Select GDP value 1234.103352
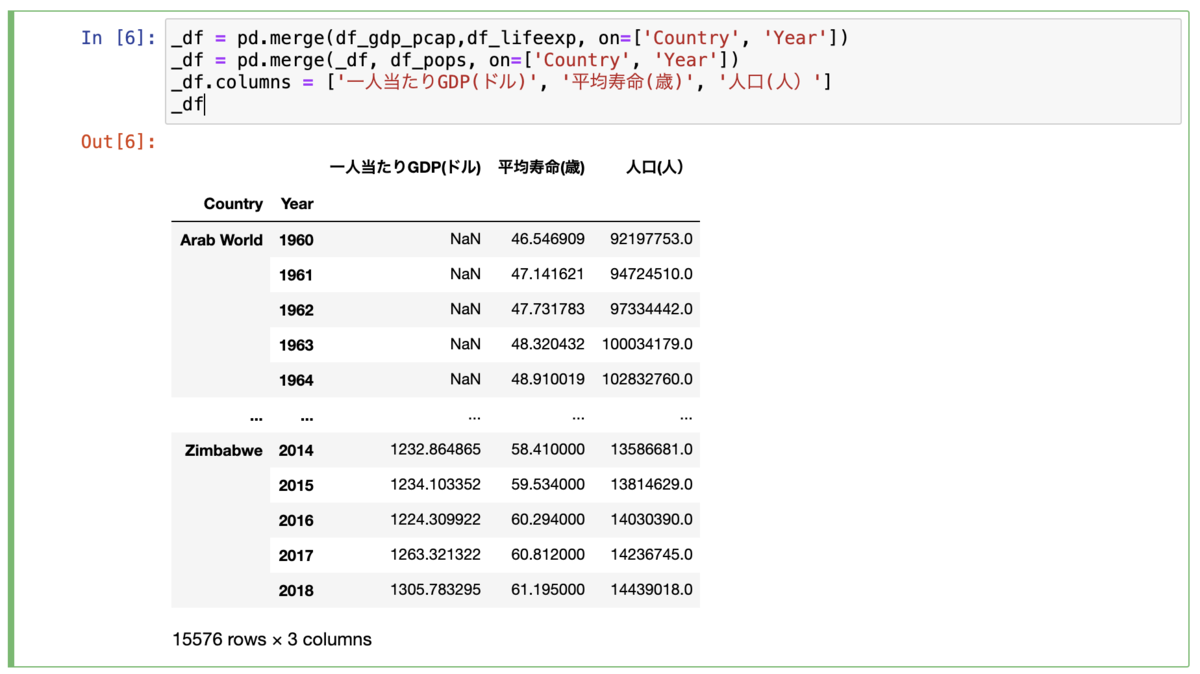Screen dimensions: 1200x674 click(435, 484)
